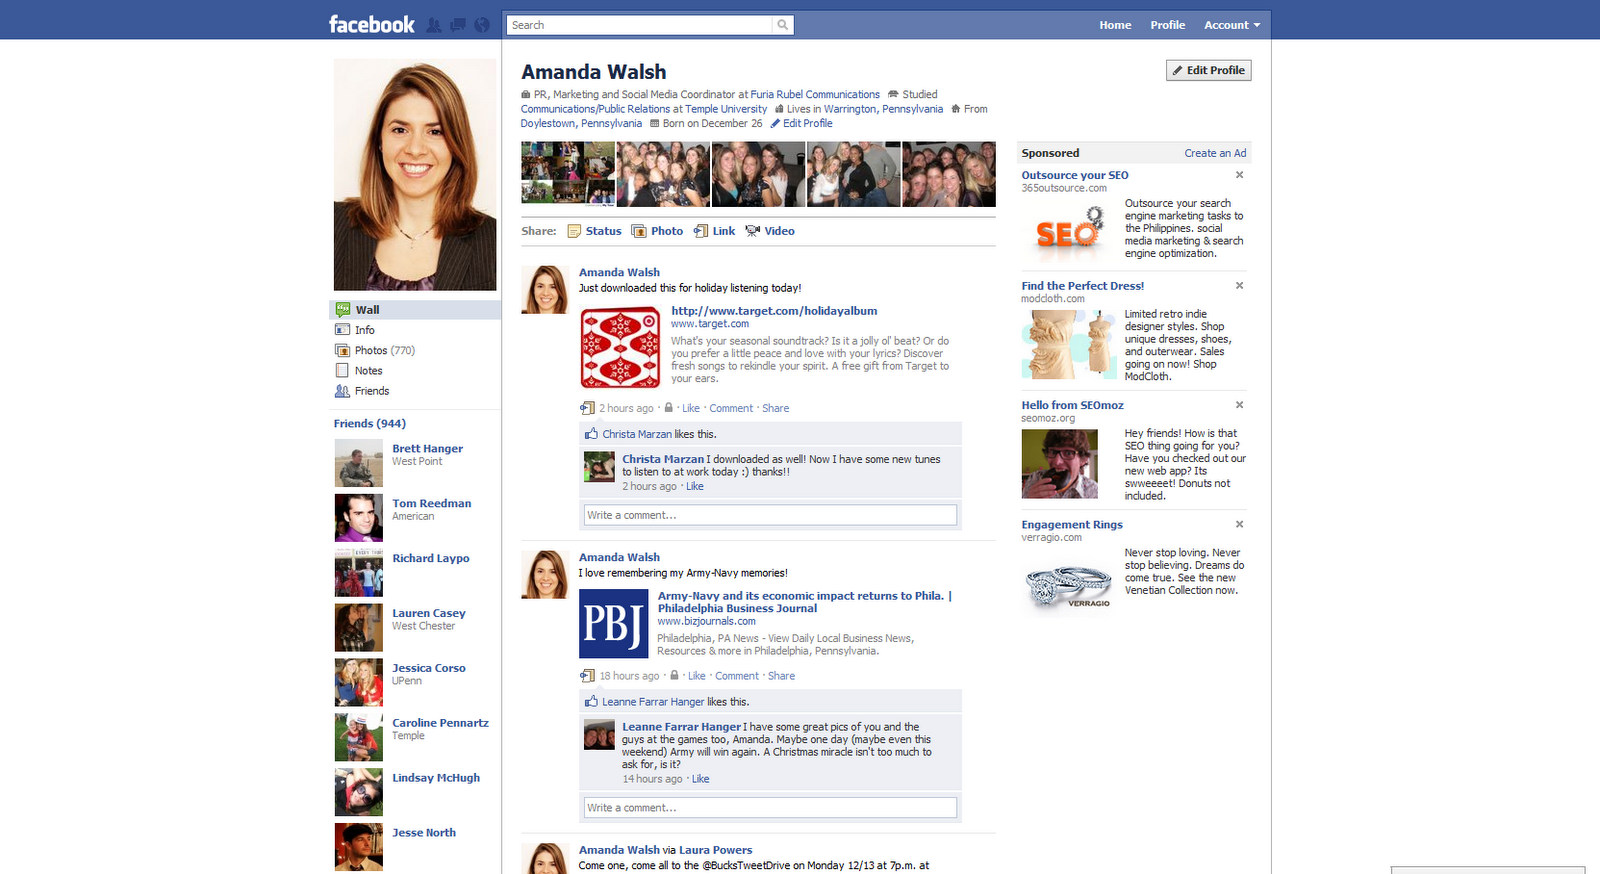1600x874 pixels.
Task: Open friend requests icon in top bar
Action: pos(434,25)
